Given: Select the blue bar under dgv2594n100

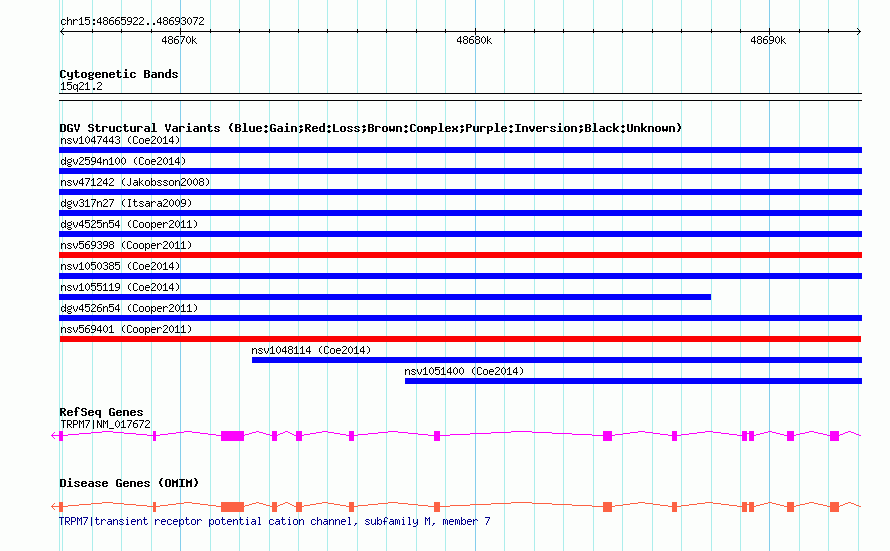Looking at the screenshot, I should click(460, 171).
